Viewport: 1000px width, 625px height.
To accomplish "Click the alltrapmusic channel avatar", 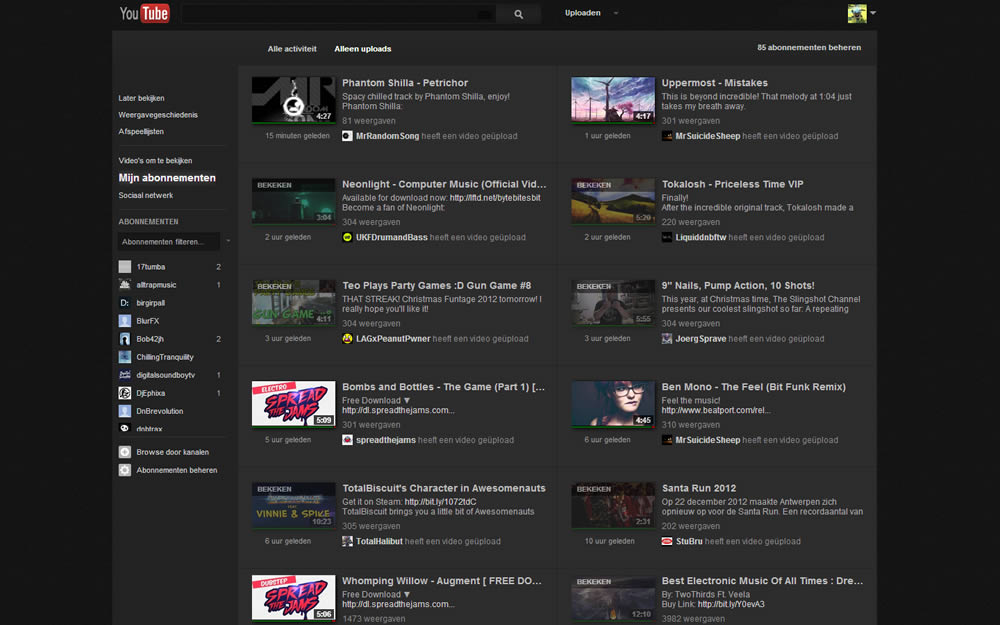I will click(124, 284).
